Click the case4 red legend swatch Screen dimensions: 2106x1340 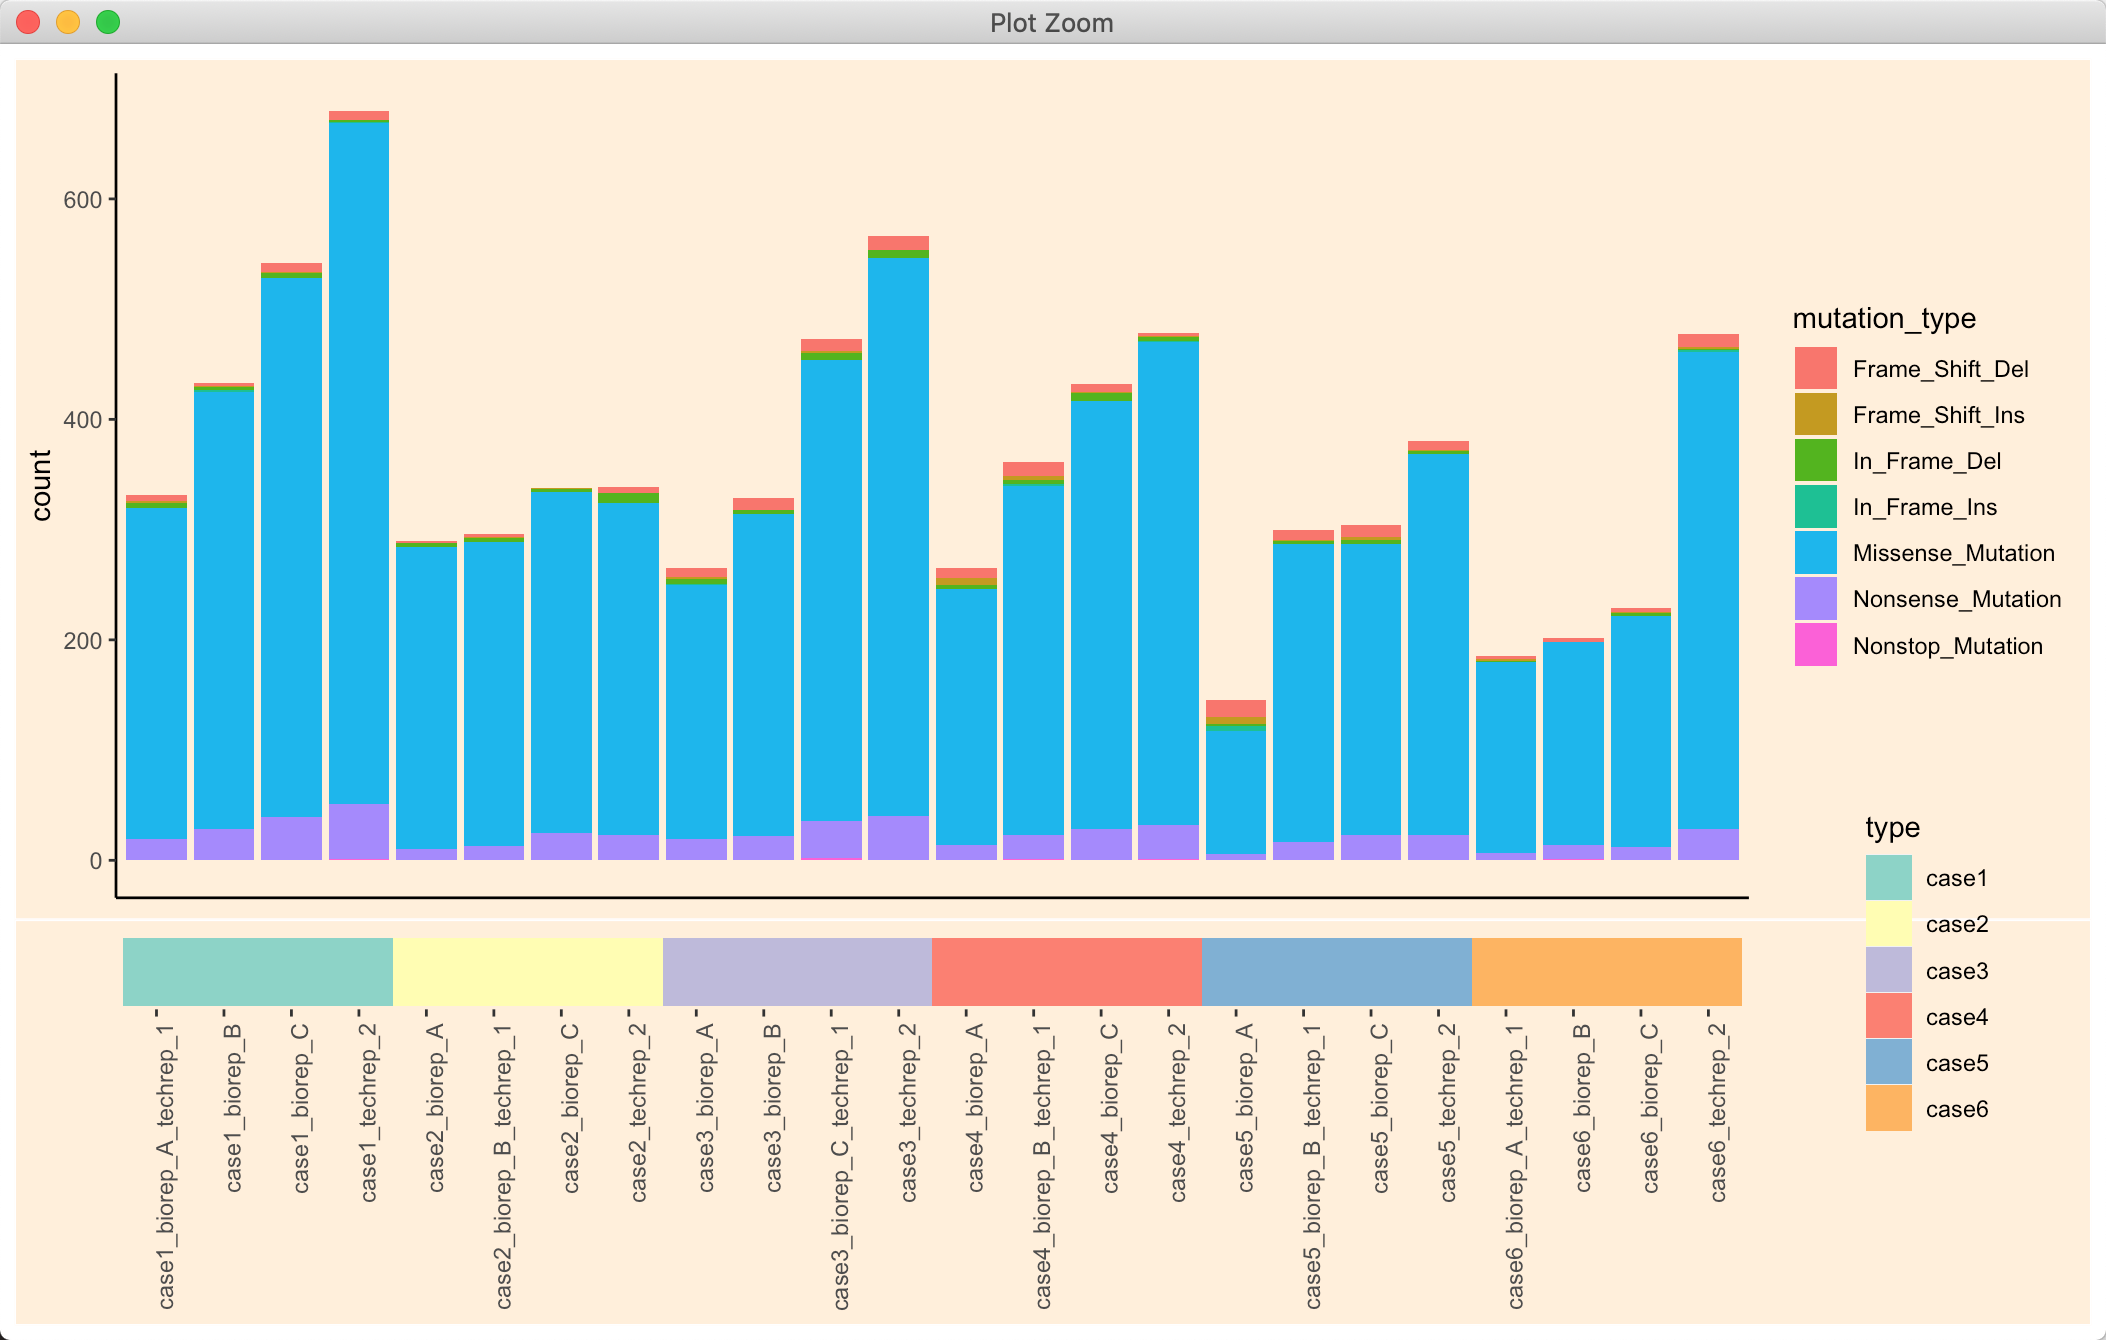(x=1888, y=1016)
